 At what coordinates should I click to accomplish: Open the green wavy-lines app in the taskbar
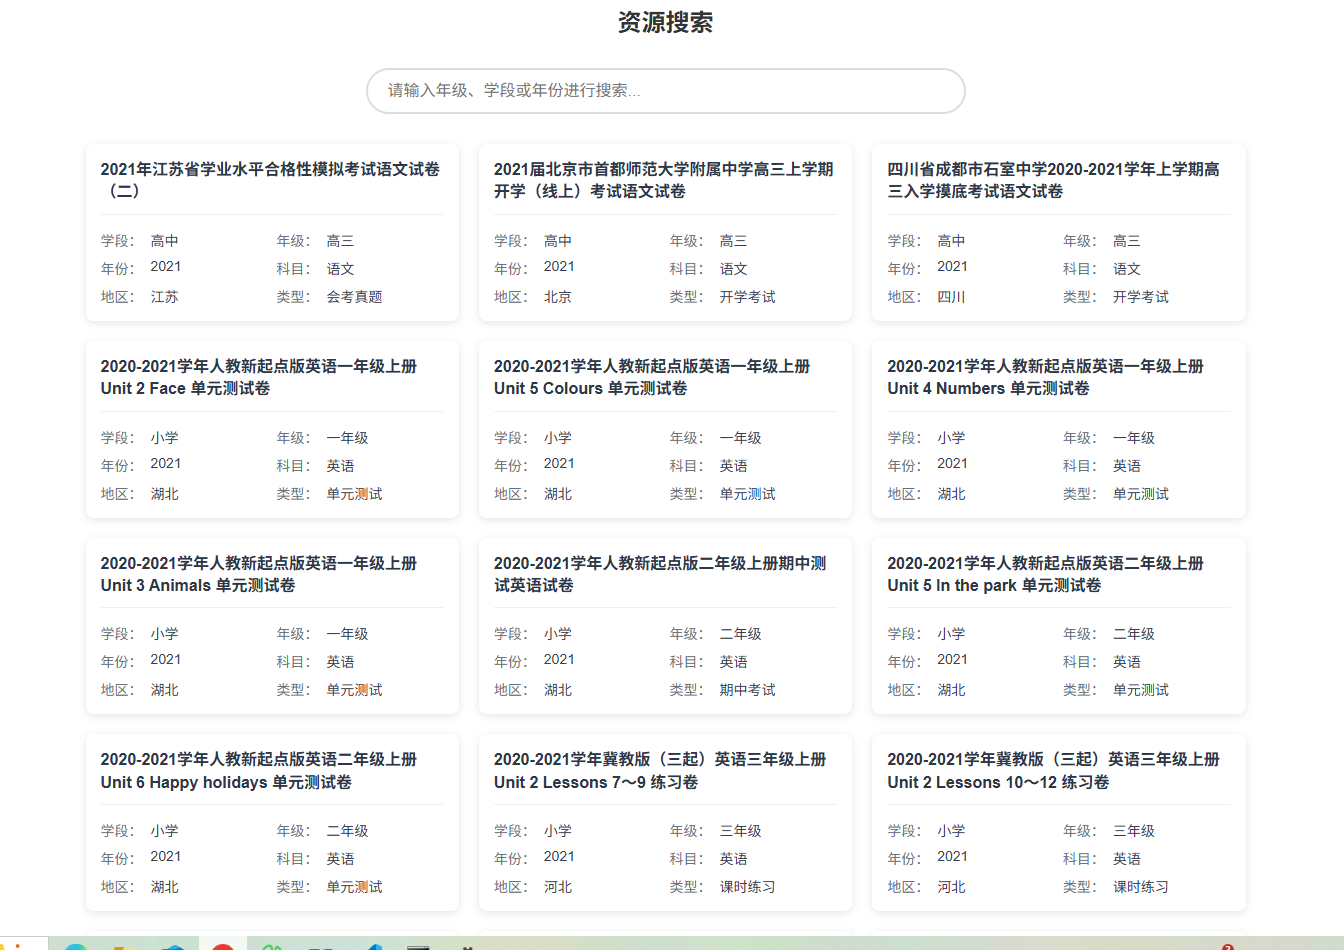(x=271, y=945)
